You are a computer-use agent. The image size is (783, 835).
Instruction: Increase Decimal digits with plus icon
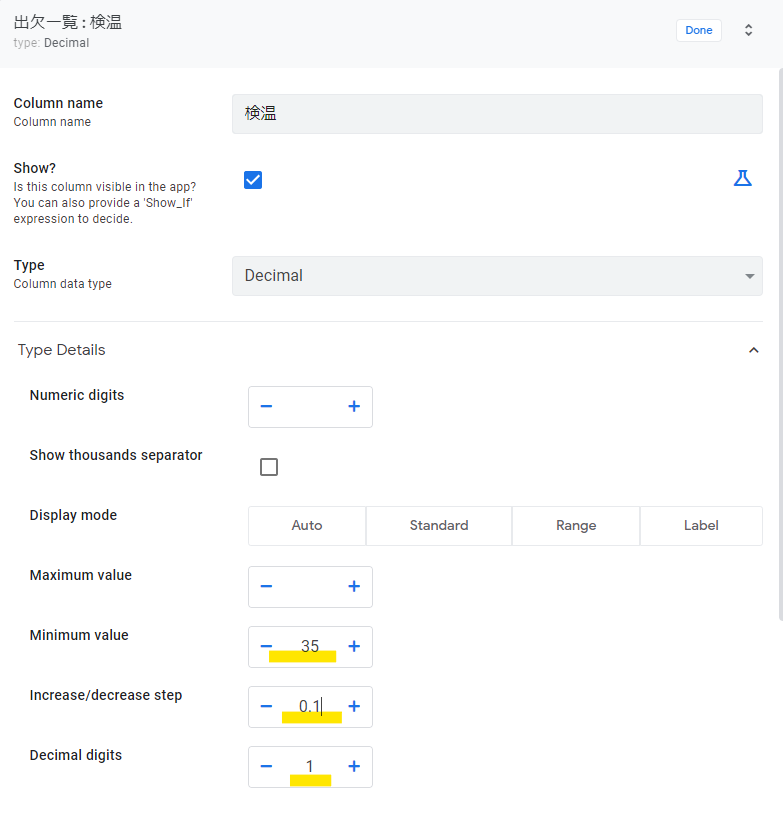point(354,767)
